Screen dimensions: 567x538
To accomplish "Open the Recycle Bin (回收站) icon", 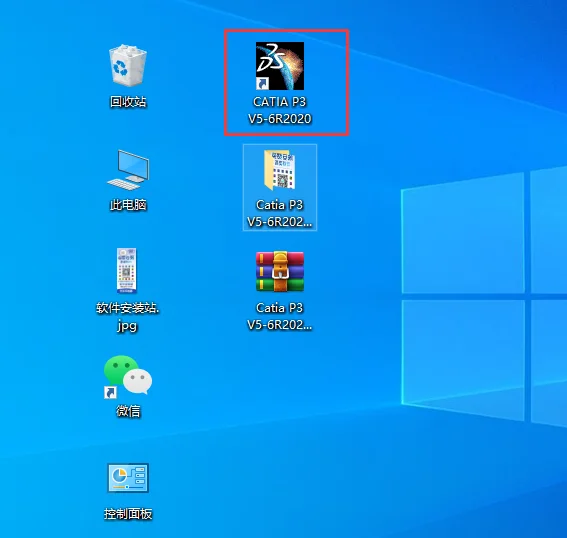I will (x=128, y=65).
